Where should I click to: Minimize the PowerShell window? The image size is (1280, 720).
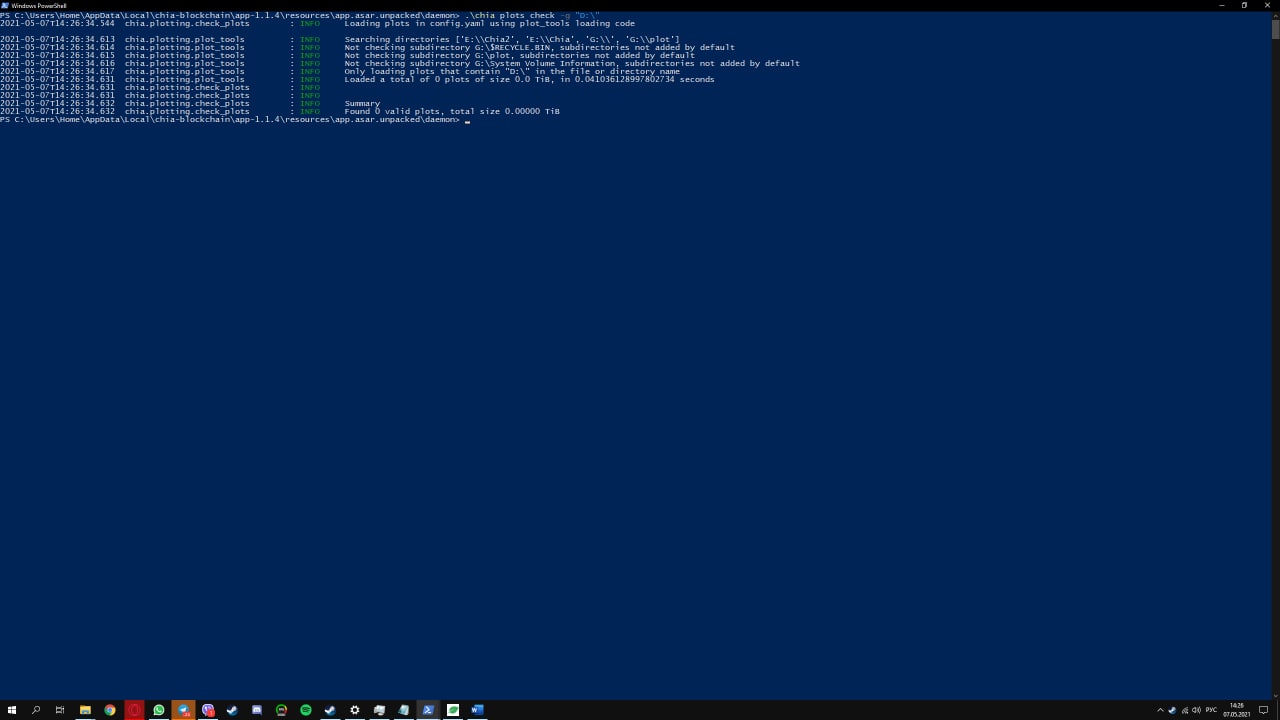1222,5
